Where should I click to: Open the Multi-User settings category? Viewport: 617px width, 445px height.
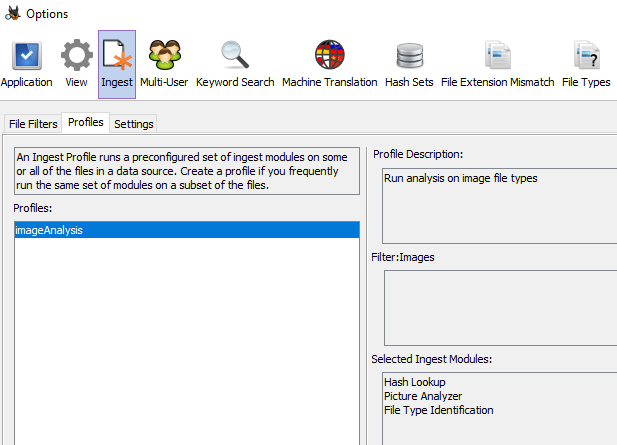[164, 64]
